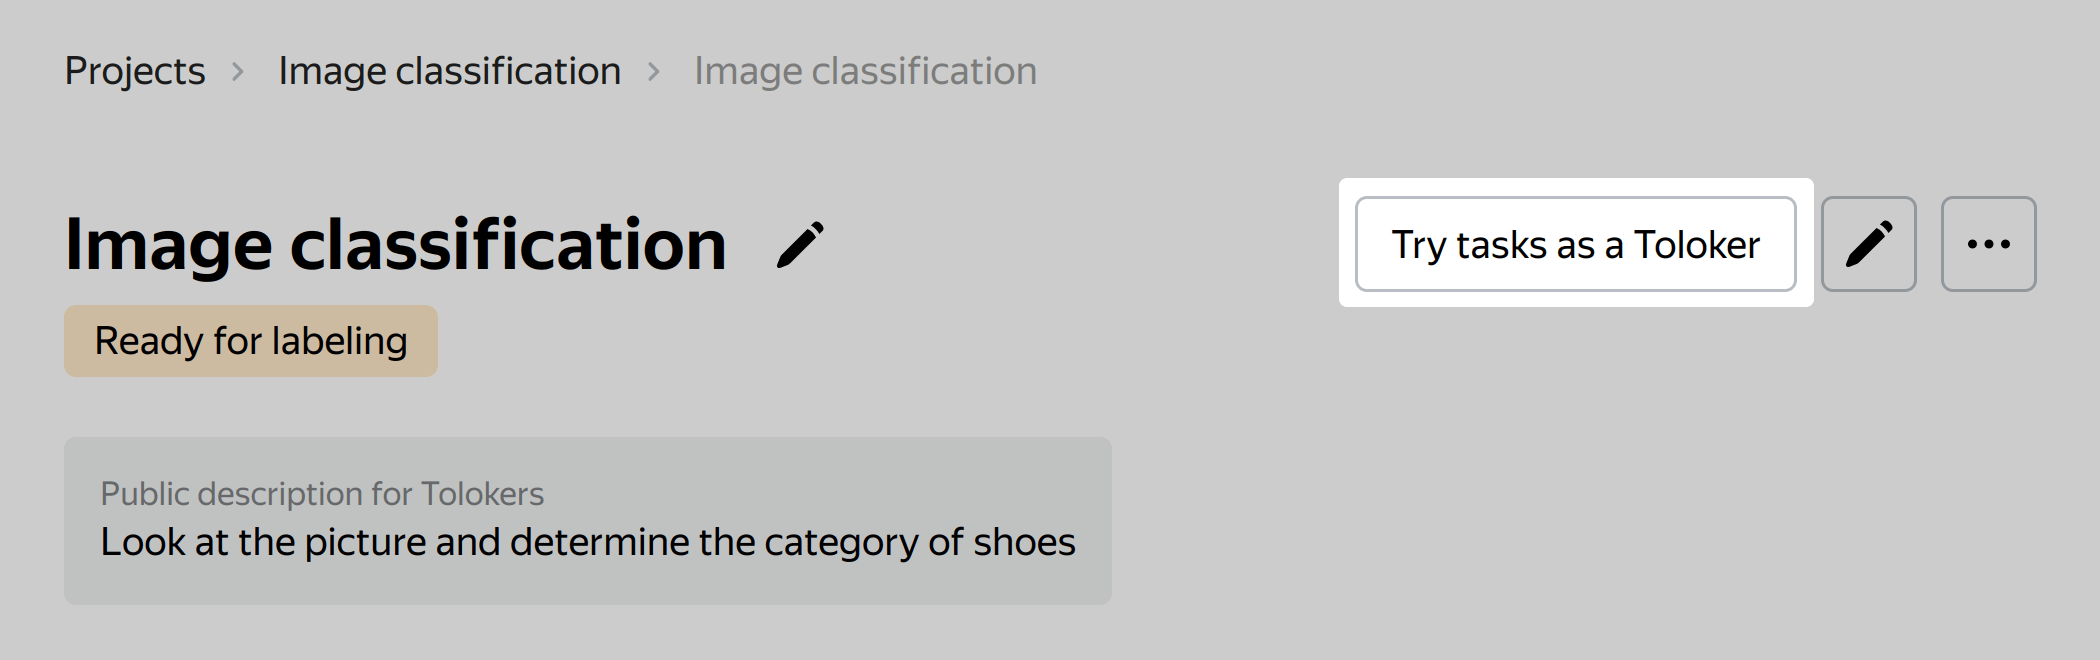Click the grey public description box
2100x660 pixels.
click(x=588, y=520)
